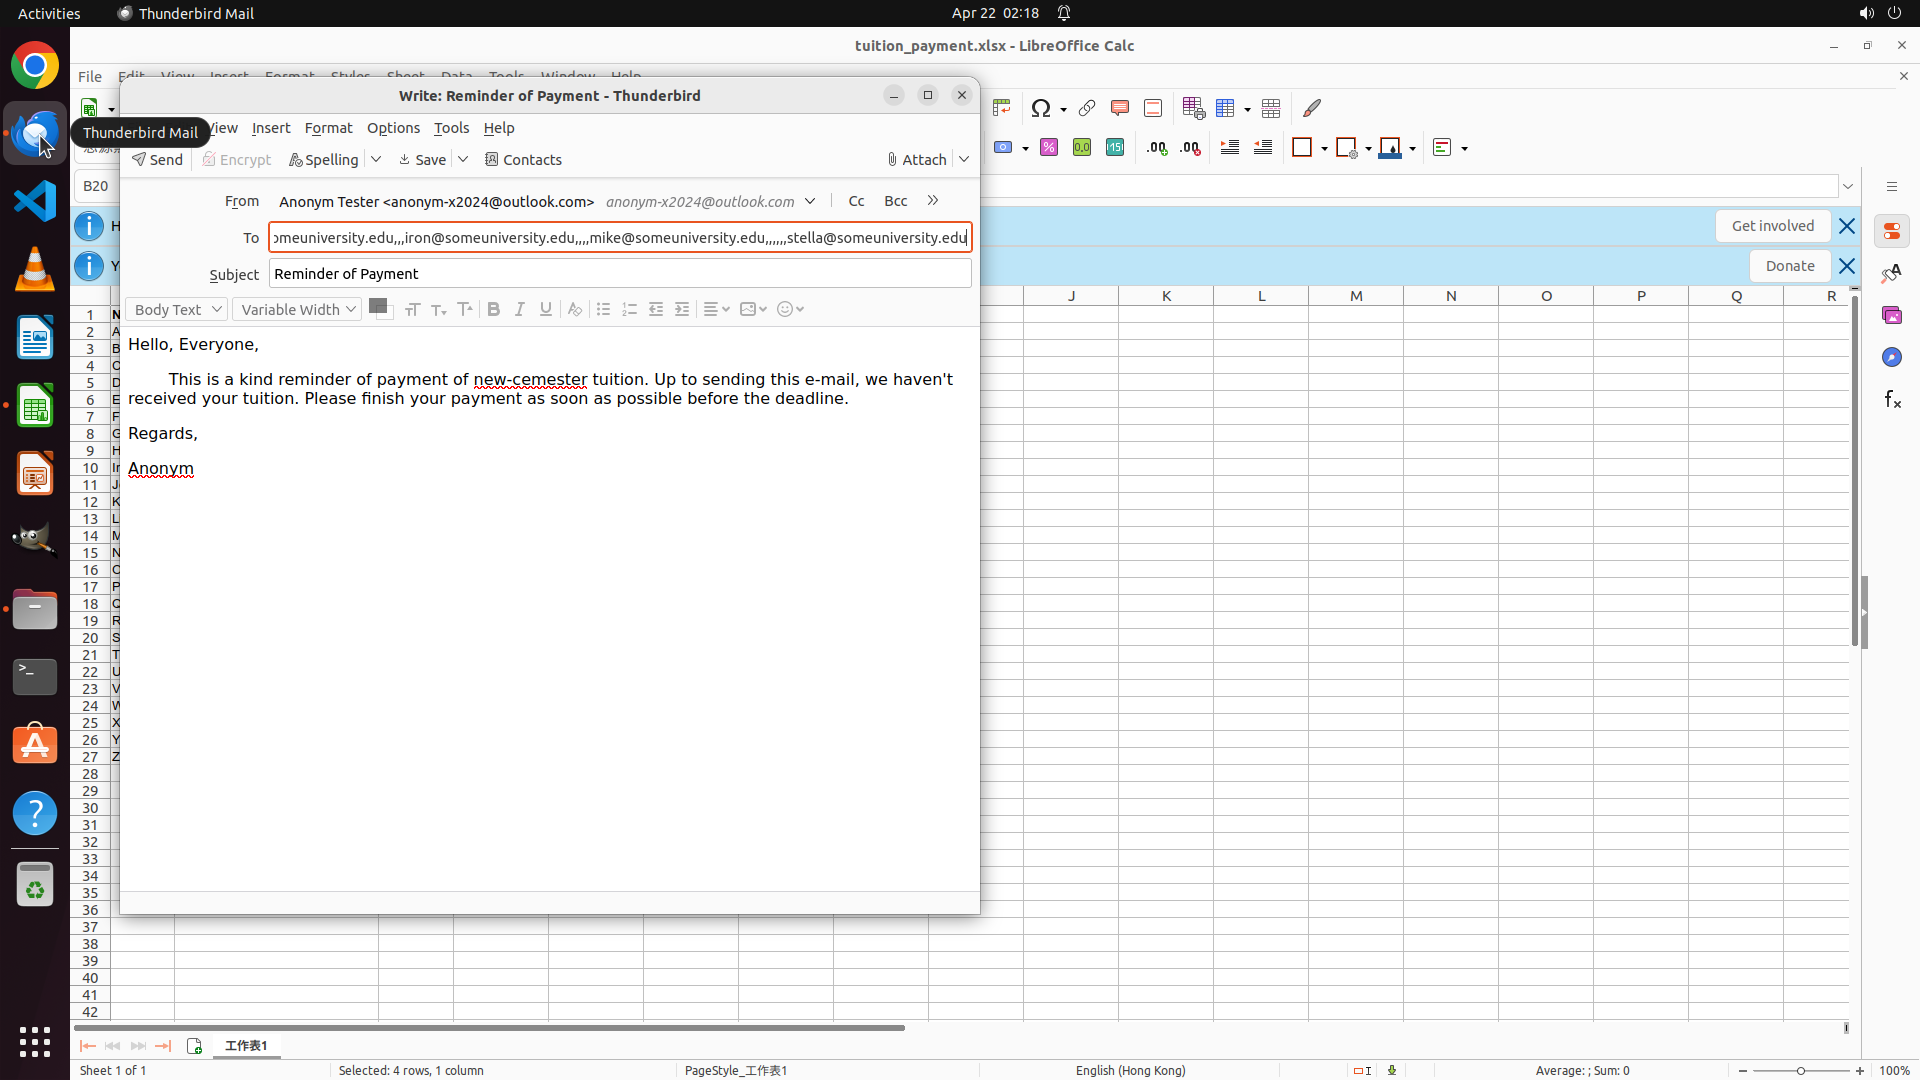1920x1080 pixels.
Task: Open the Save options dropdown arrow
Action: (x=463, y=160)
